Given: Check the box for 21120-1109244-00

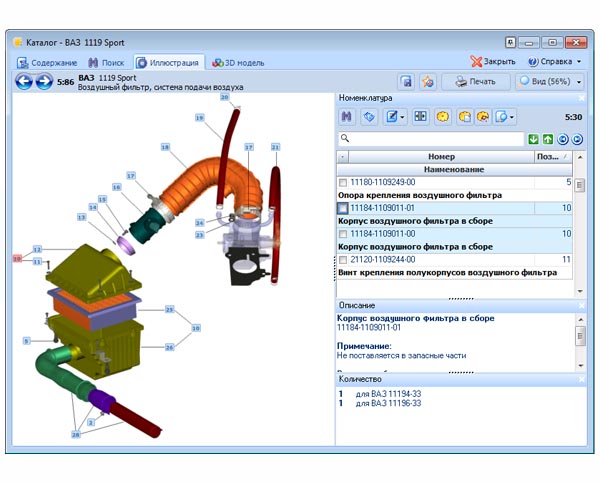Looking at the screenshot, I should [x=343, y=260].
